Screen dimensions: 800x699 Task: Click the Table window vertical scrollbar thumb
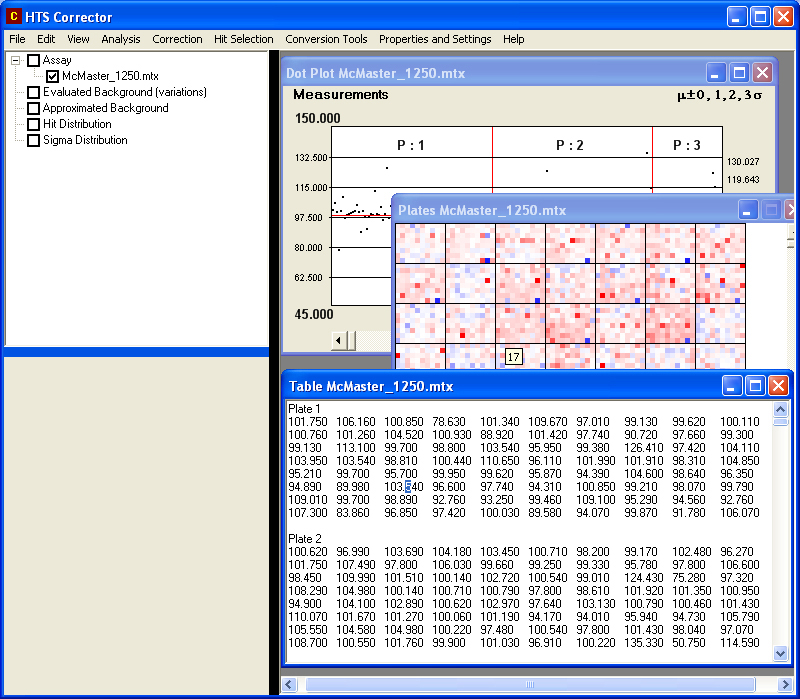point(780,421)
